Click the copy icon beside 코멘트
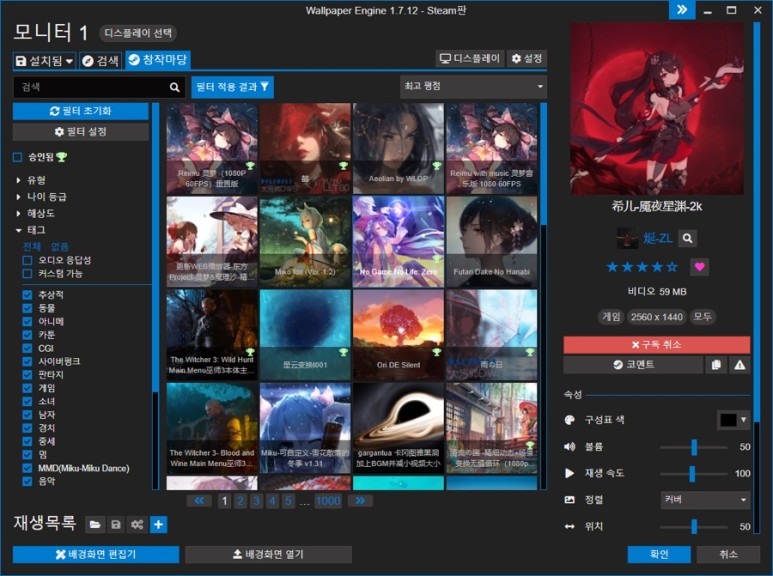 [716, 365]
